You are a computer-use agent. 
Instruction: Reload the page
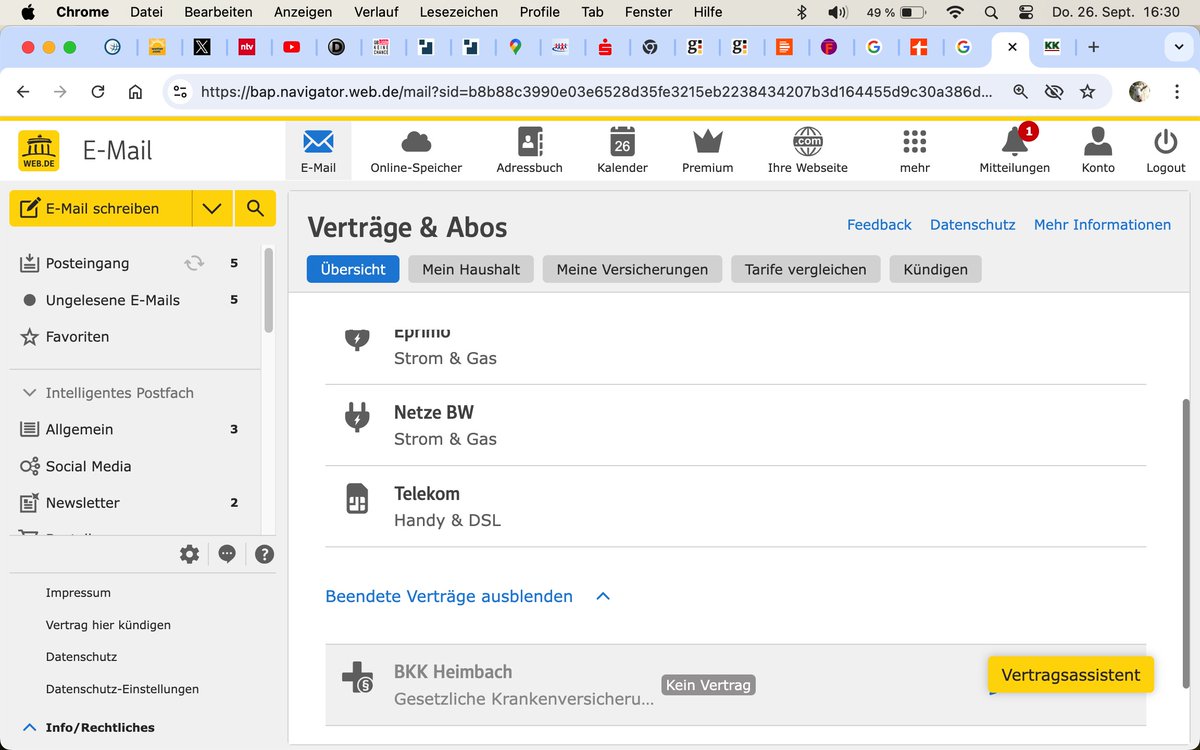point(98,92)
